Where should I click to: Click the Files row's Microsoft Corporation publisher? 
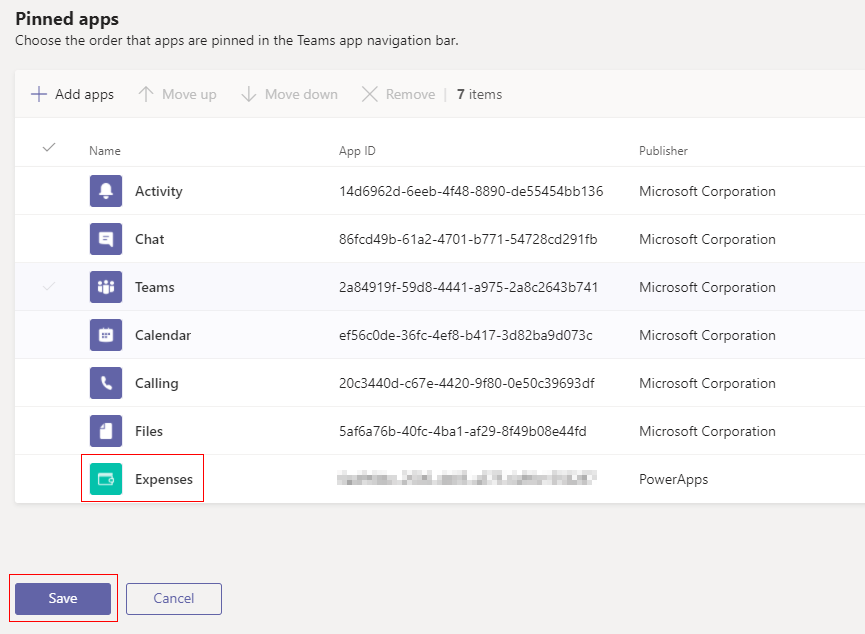click(707, 431)
